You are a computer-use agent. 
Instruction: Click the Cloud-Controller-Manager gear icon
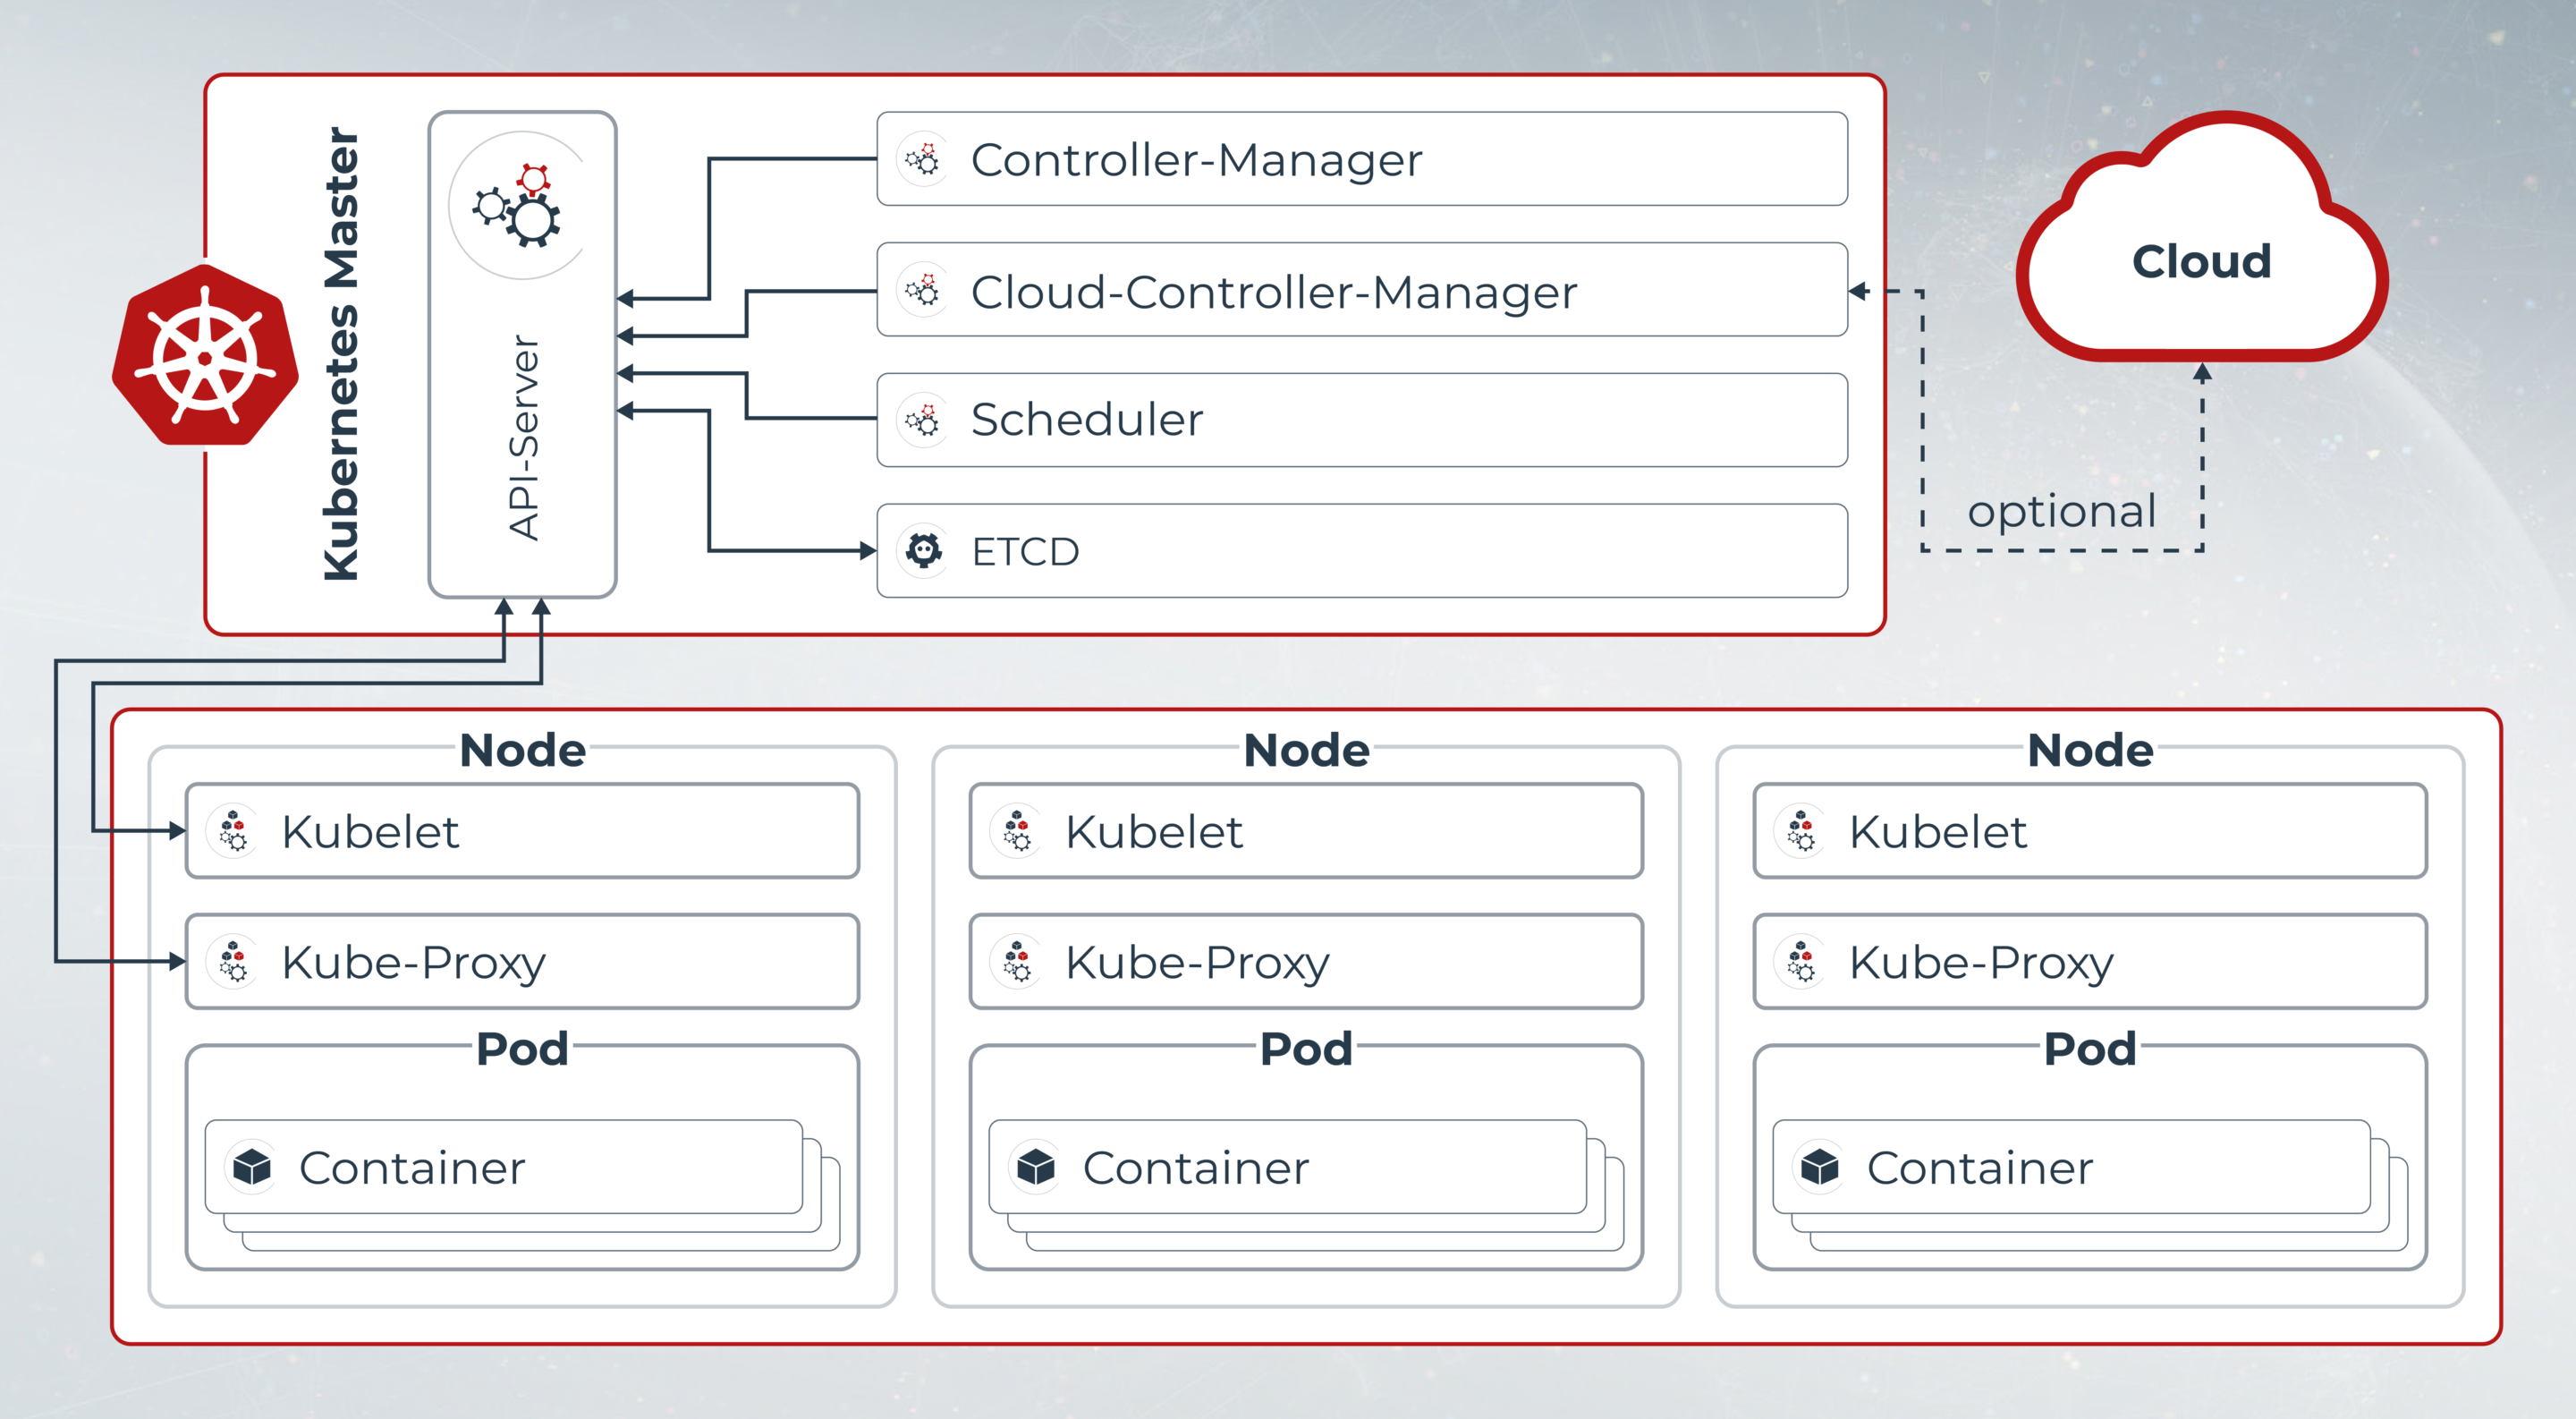922,291
